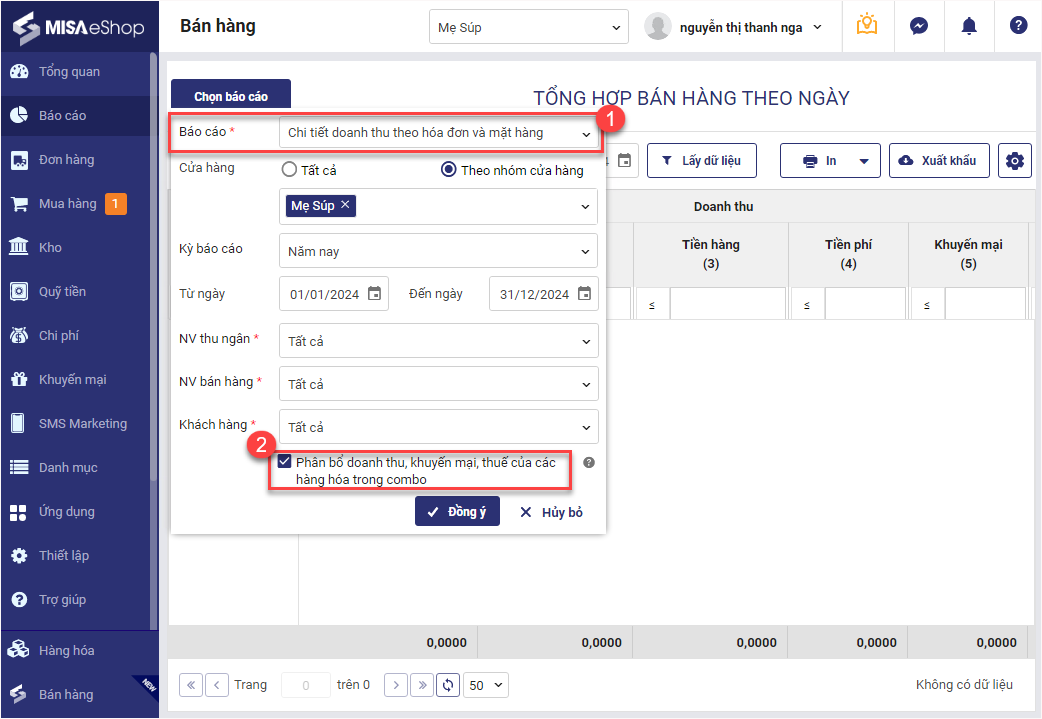Click the lightbulb tips icon in header
Viewport: 1042px width, 719px height.
coord(867,26)
